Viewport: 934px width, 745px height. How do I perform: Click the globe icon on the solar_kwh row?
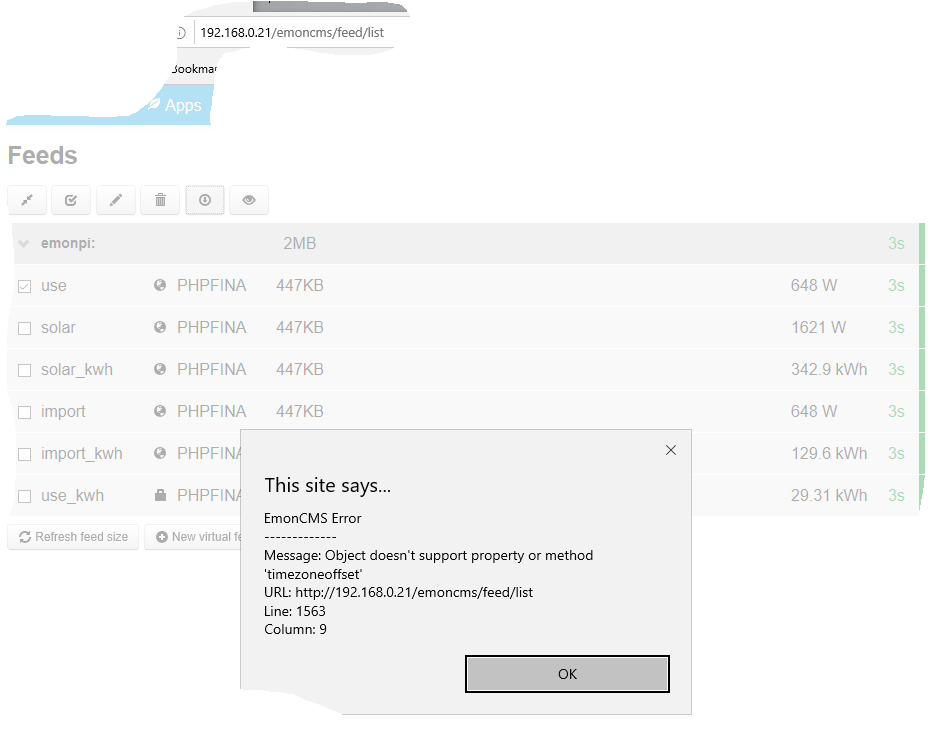[x=160, y=369]
